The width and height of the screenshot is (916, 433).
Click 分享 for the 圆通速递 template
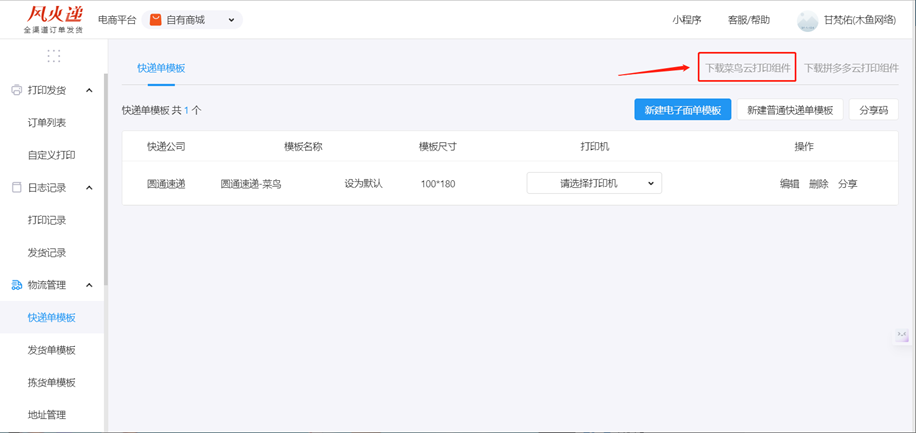pyautogui.click(x=848, y=183)
